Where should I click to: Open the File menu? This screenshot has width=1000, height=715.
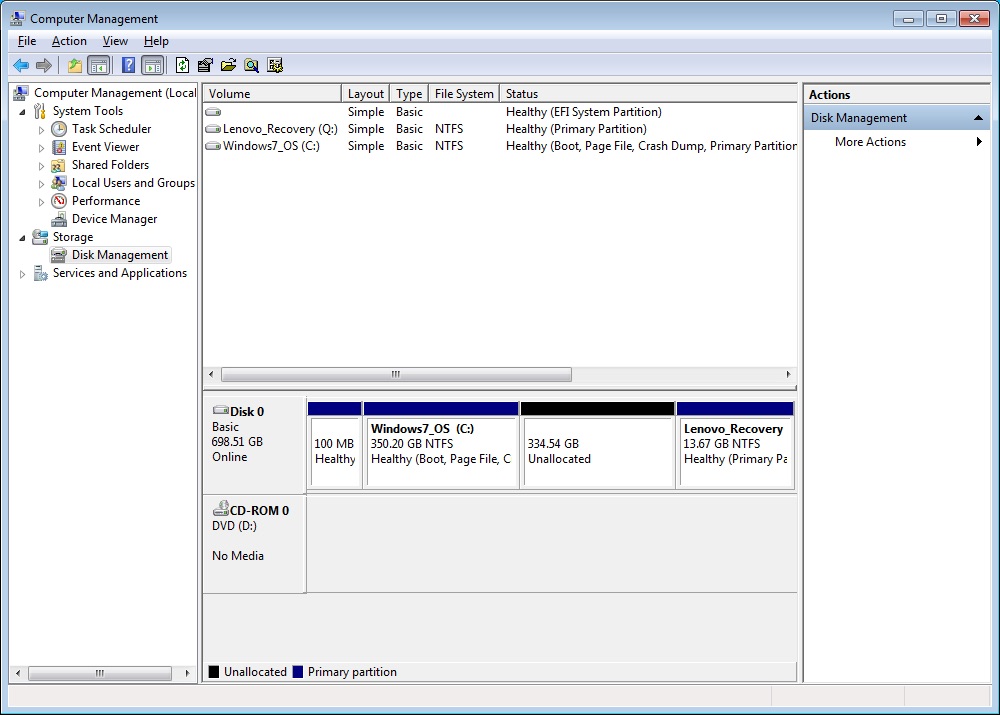pos(27,41)
